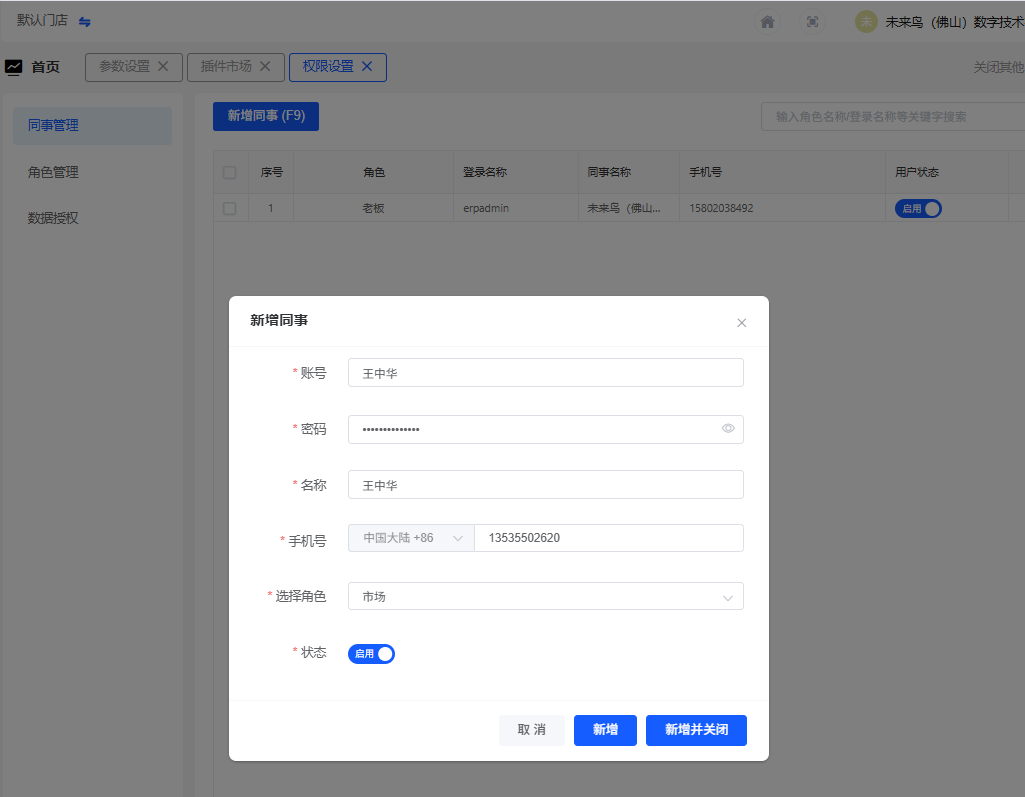Open the 选择角色 dropdown
The image size is (1025, 797).
[545, 596]
